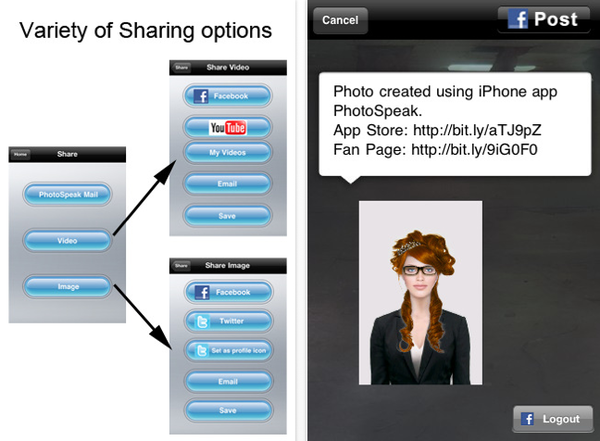
Task: Click the App Store bit.ly link text
Action: pyautogui.click(x=477, y=130)
